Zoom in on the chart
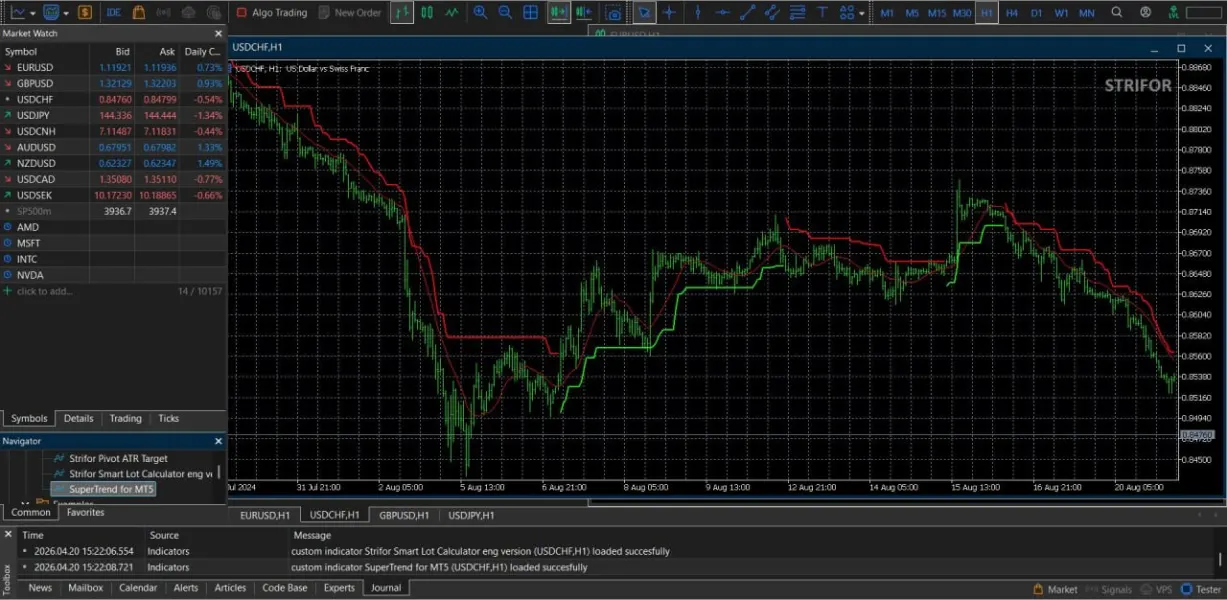Screen dimensions: 1227x600 (481, 13)
